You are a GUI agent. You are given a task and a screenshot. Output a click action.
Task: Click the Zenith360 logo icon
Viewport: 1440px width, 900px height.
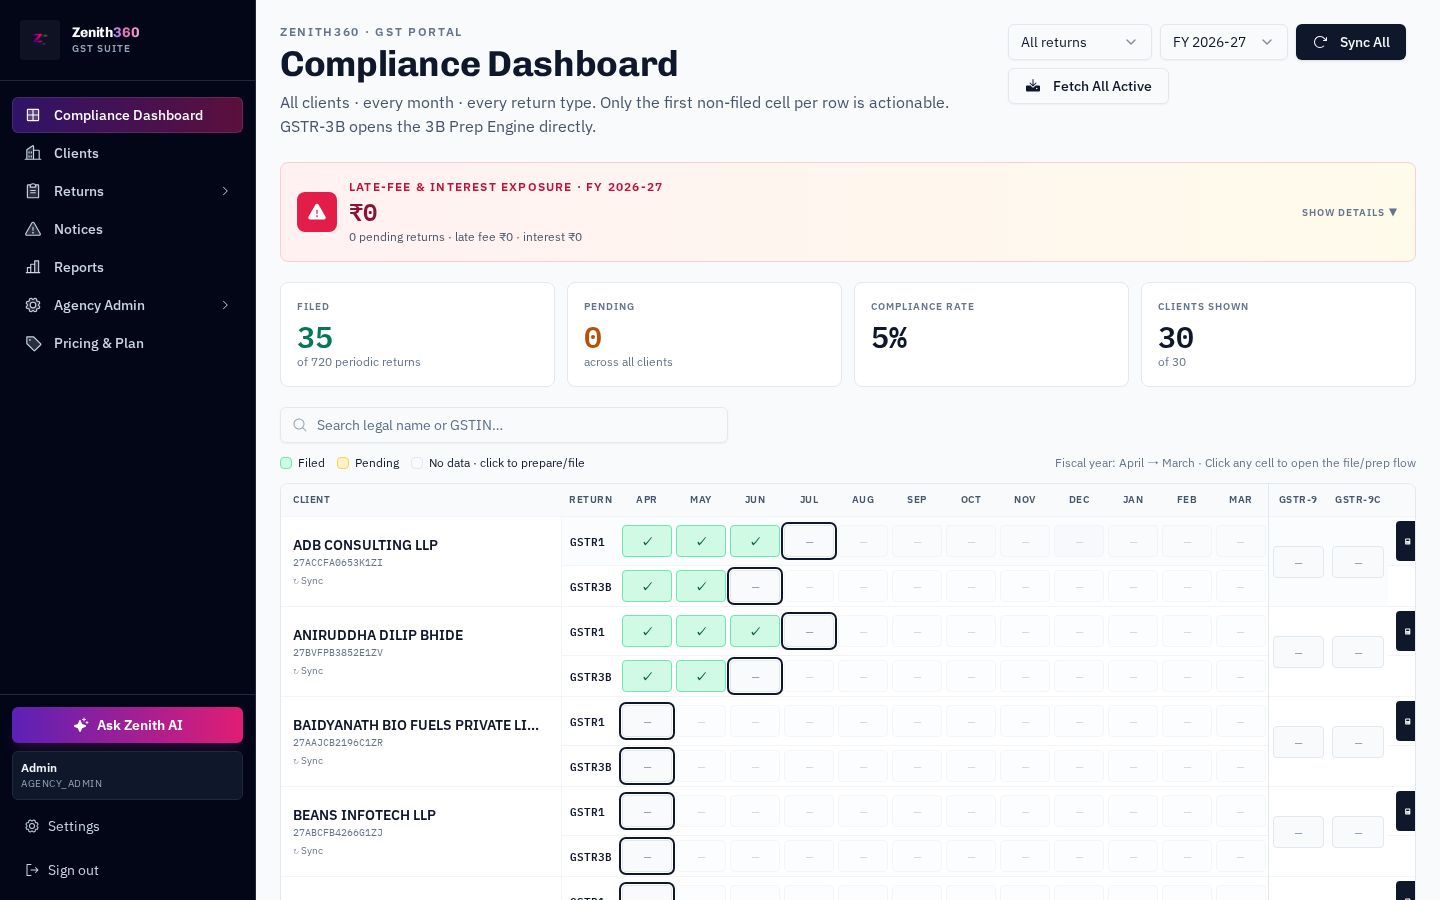[x=40, y=40]
